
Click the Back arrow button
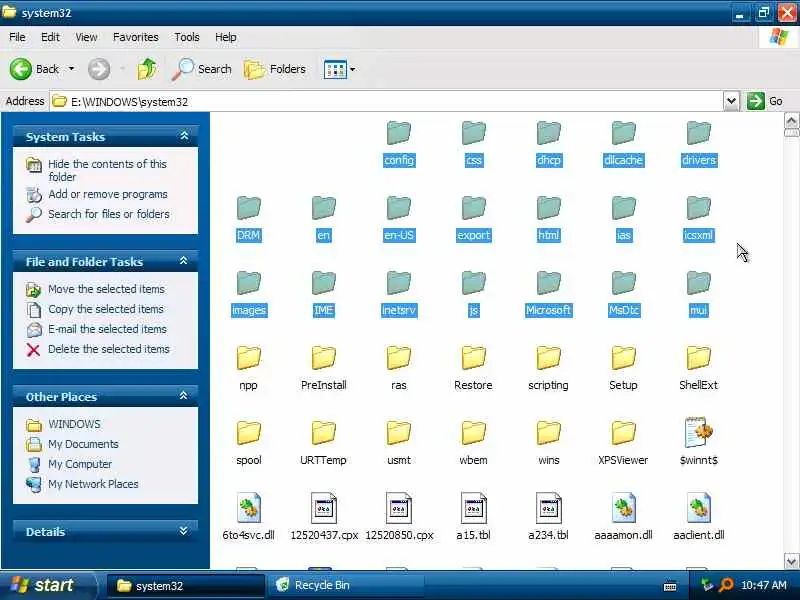tap(21, 69)
